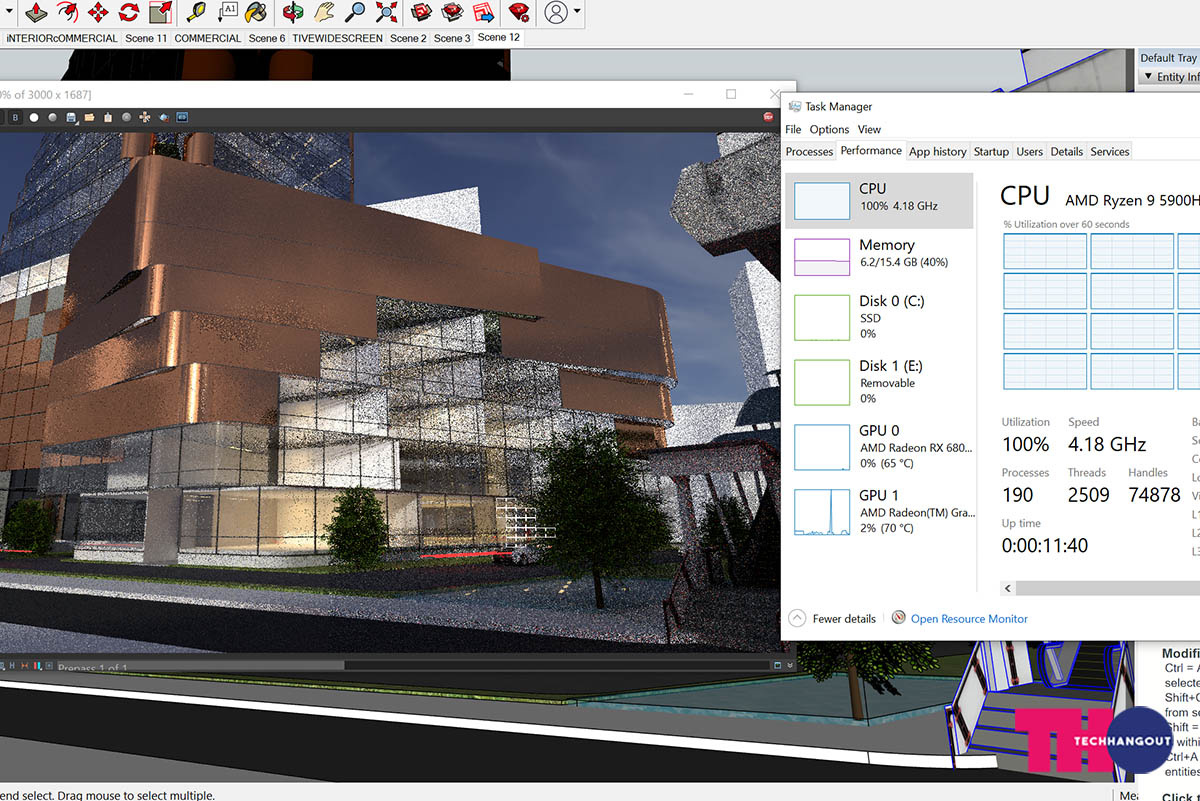Screen dimensions: 1200x801
Task: Switch to the COMMERCIAL scene tab
Action: [x=208, y=38]
